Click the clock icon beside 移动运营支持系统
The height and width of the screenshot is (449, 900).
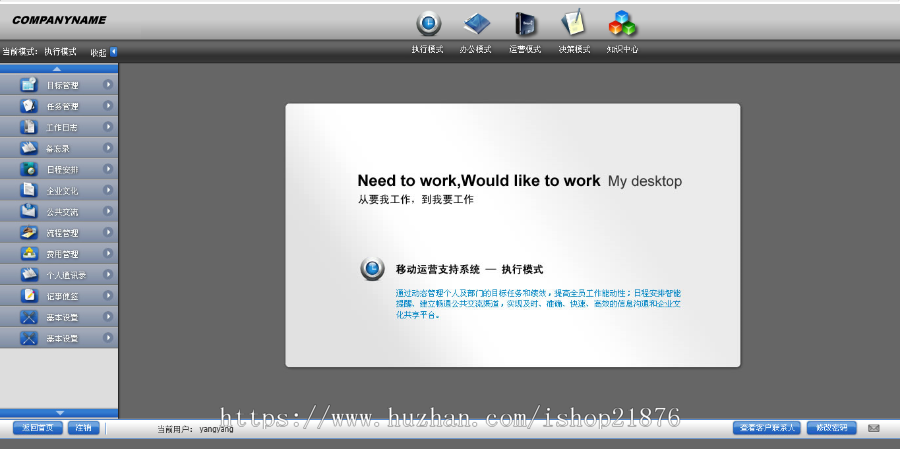click(373, 269)
